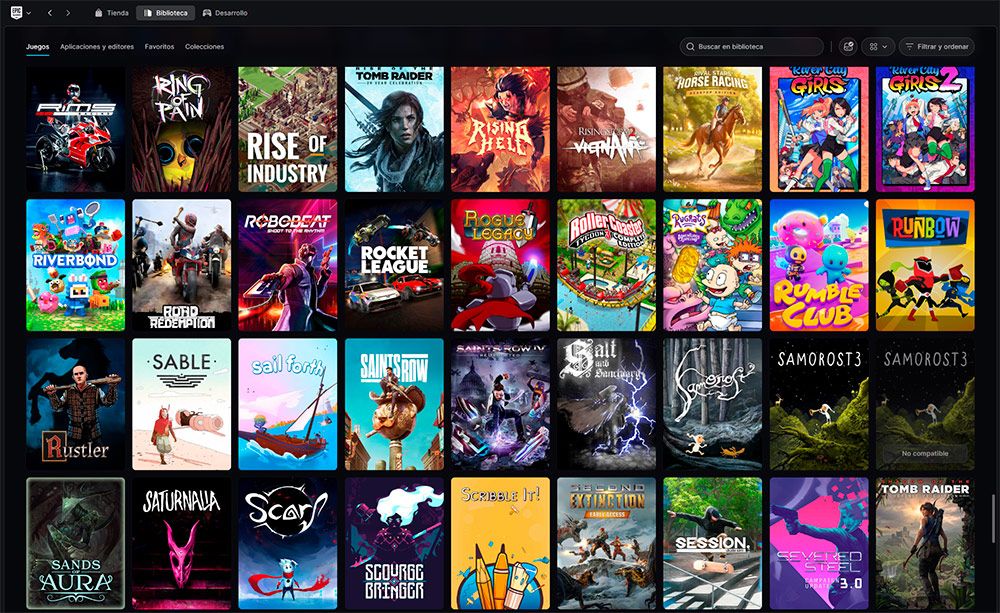Select the Saints Row tile
Image resolution: width=1000 pixels, height=613 pixels.
tap(394, 404)
